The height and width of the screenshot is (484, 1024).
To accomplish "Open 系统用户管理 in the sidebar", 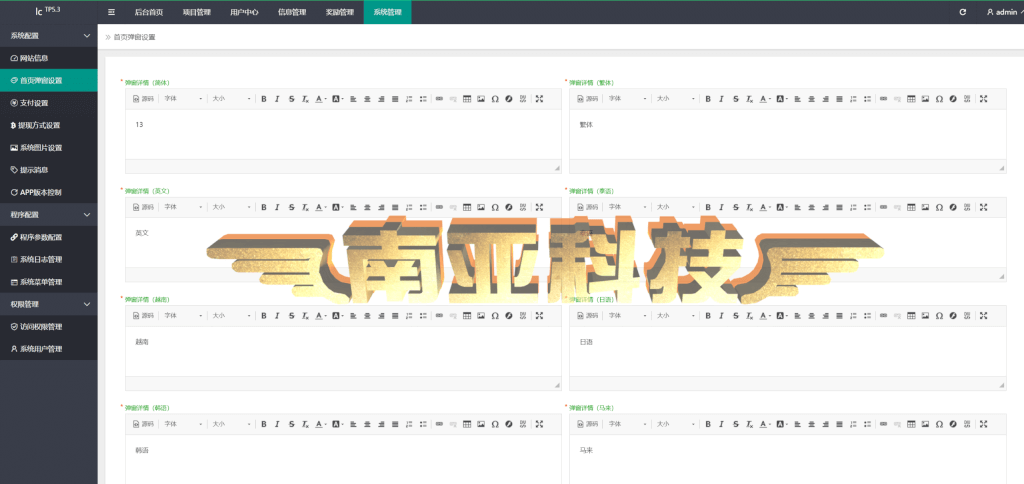I will click(49, 349).
